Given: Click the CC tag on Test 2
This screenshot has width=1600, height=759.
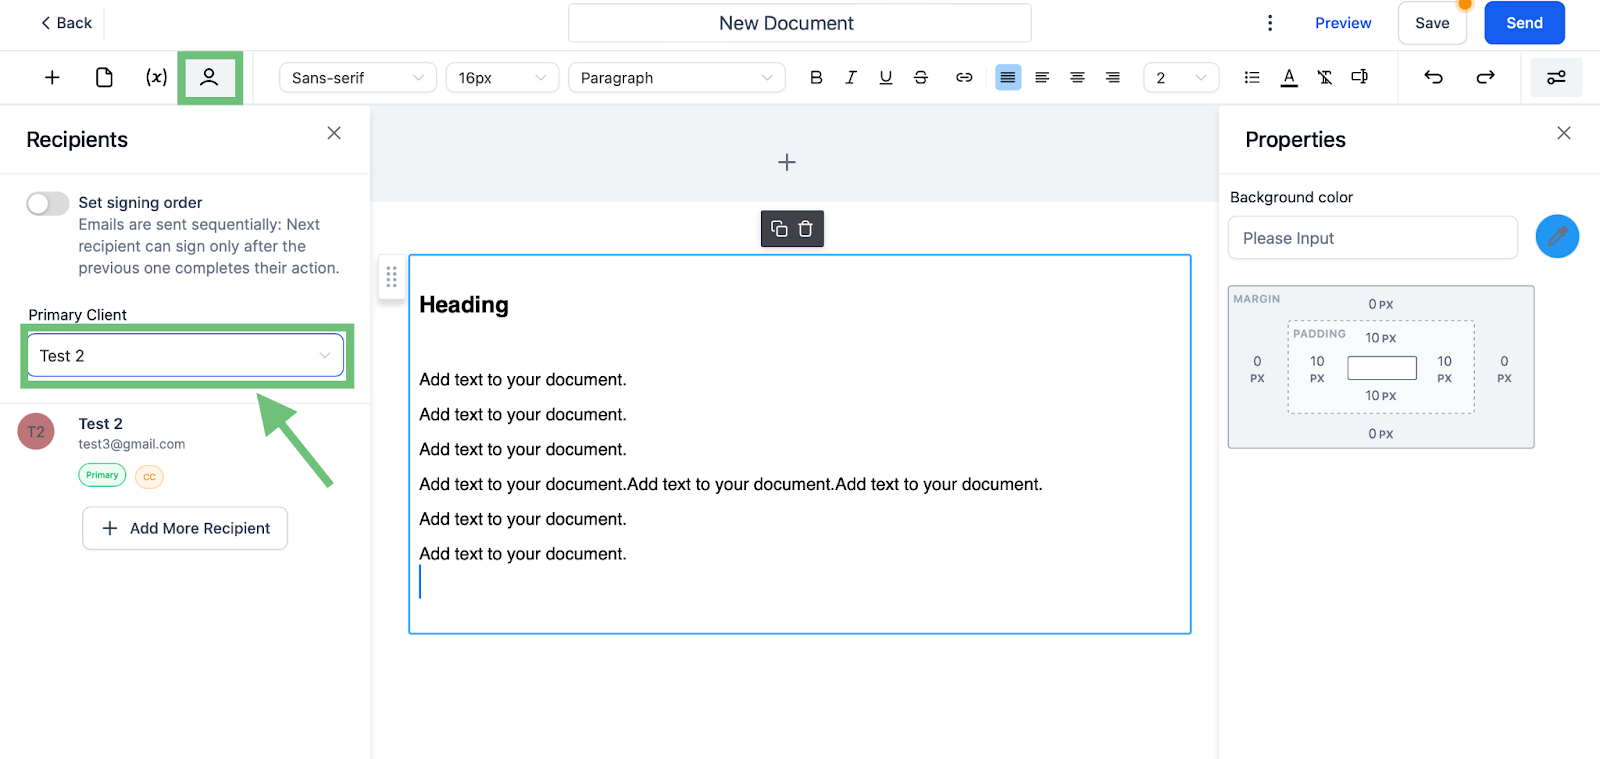Looking at the screenshot, I should [x=149, y=477].
